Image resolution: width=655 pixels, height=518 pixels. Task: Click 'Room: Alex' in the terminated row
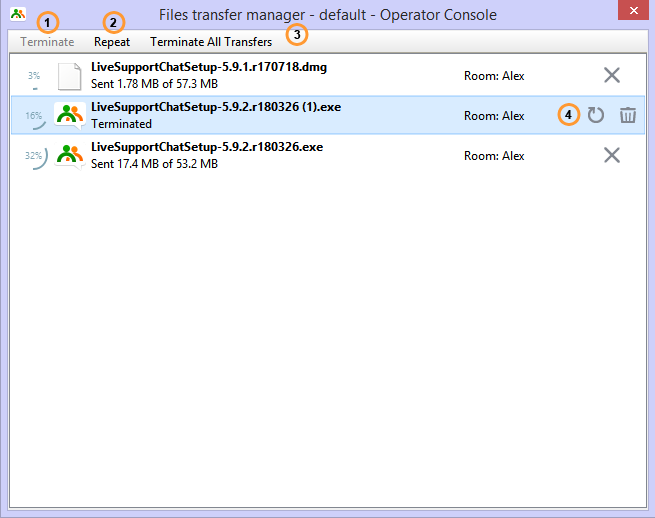tap(494, 116)
